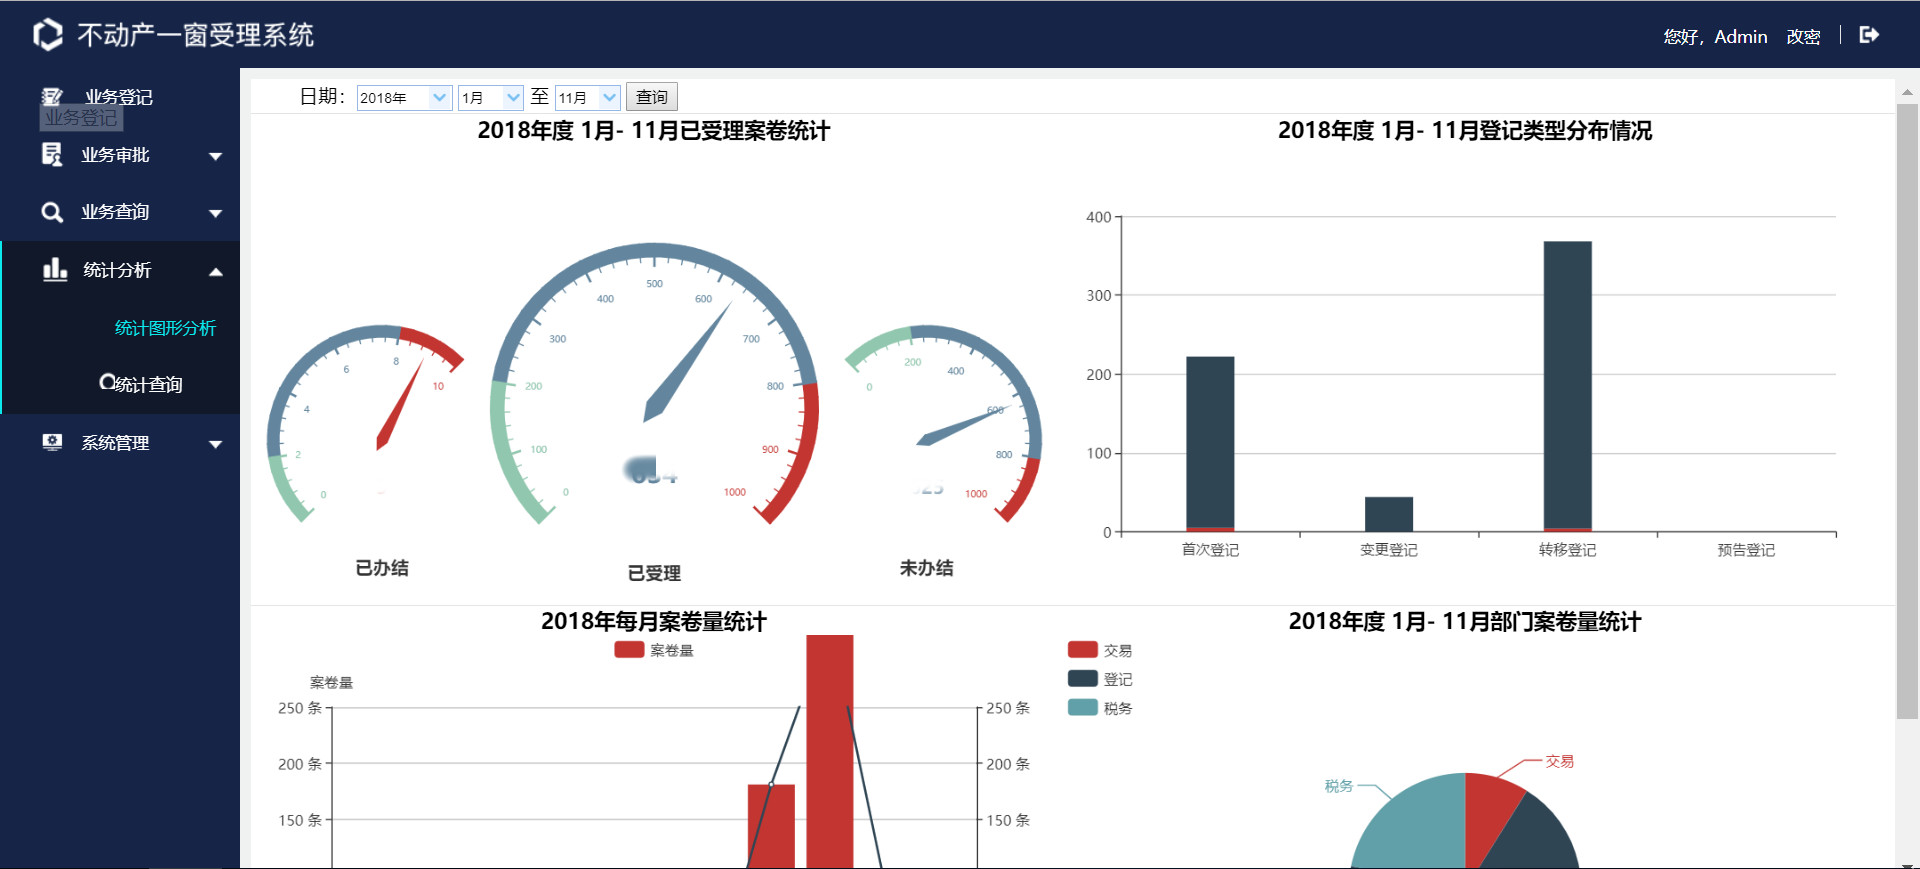Click the 转移登记 bar in chart
Viewport: 1920px width, 869px height.
click(1567, 386)
